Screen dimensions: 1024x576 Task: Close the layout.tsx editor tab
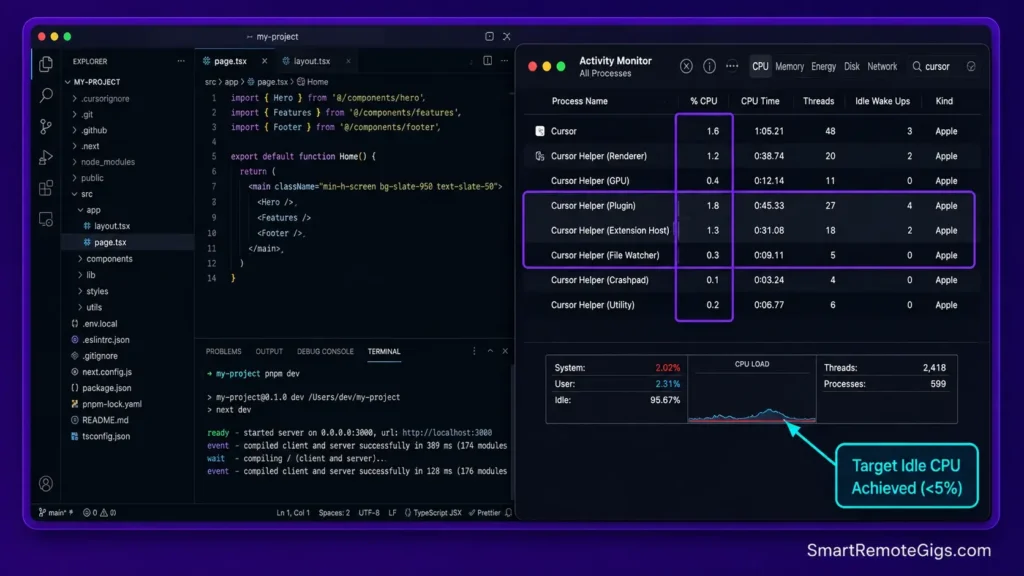[x=348, y=61]
